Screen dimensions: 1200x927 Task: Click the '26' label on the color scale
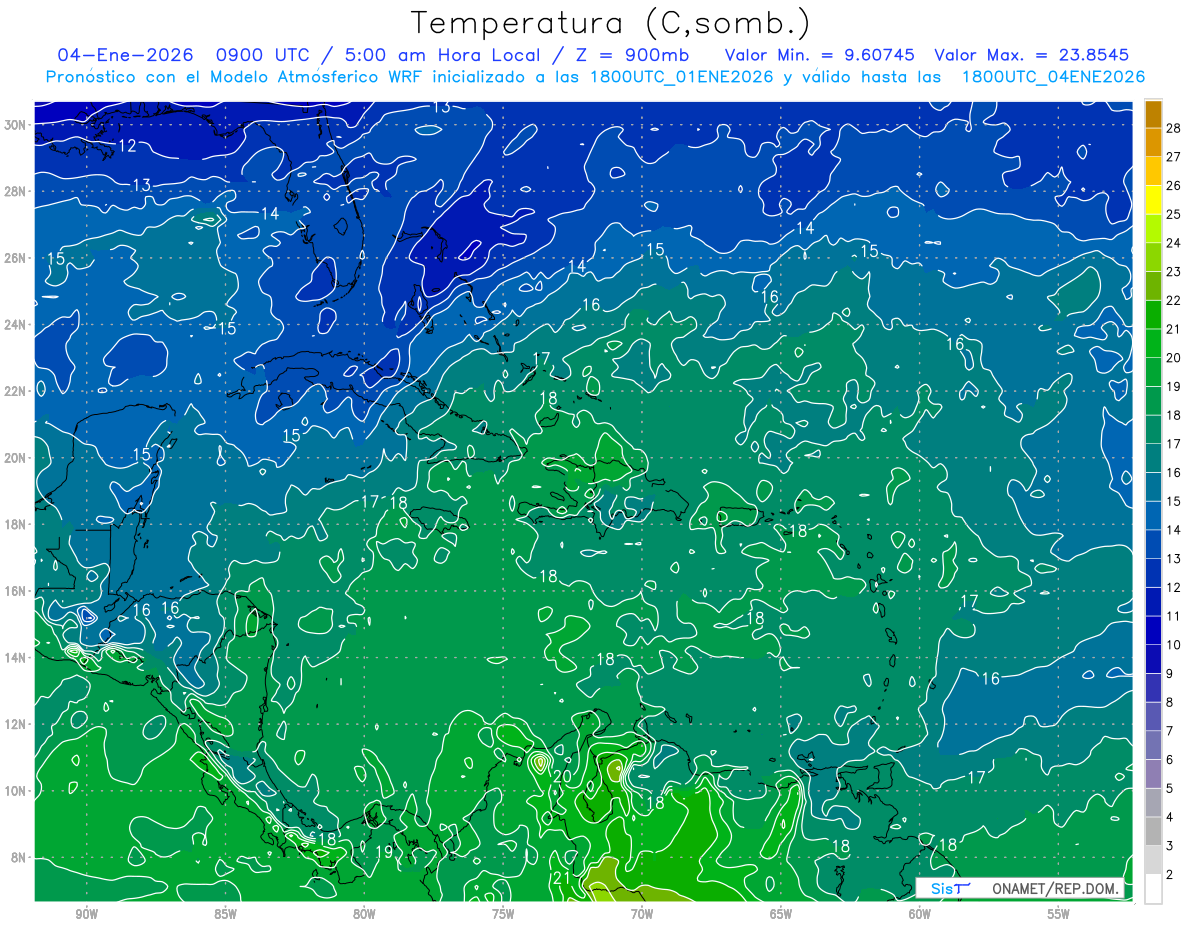coord(1174,186)
